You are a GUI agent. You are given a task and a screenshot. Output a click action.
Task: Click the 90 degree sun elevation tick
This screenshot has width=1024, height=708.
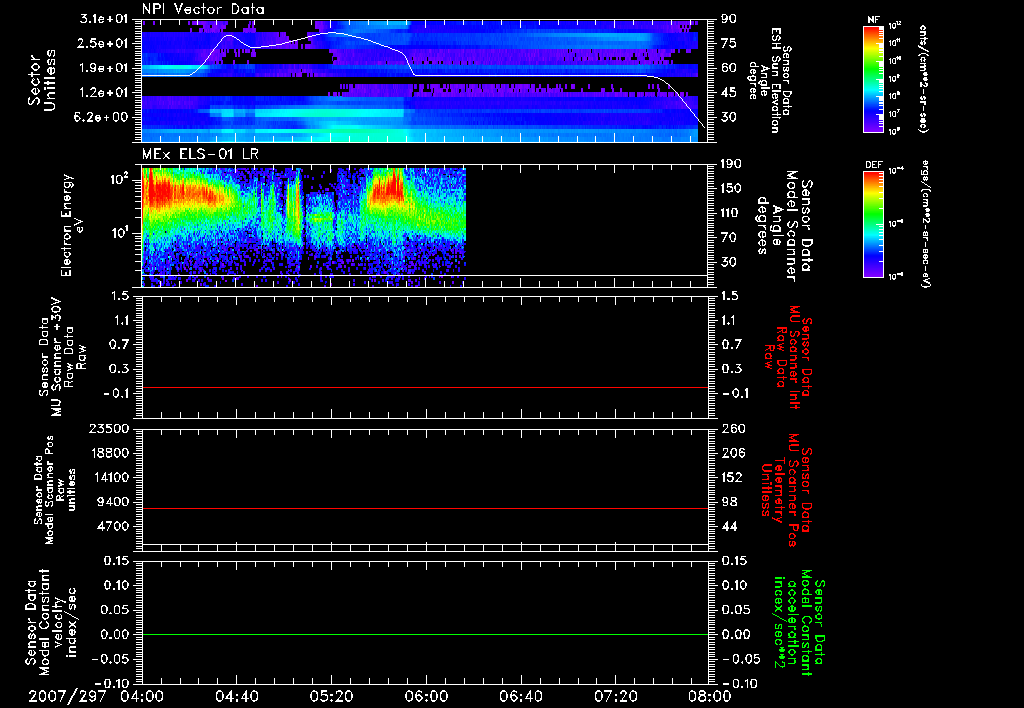pos(729,19)
